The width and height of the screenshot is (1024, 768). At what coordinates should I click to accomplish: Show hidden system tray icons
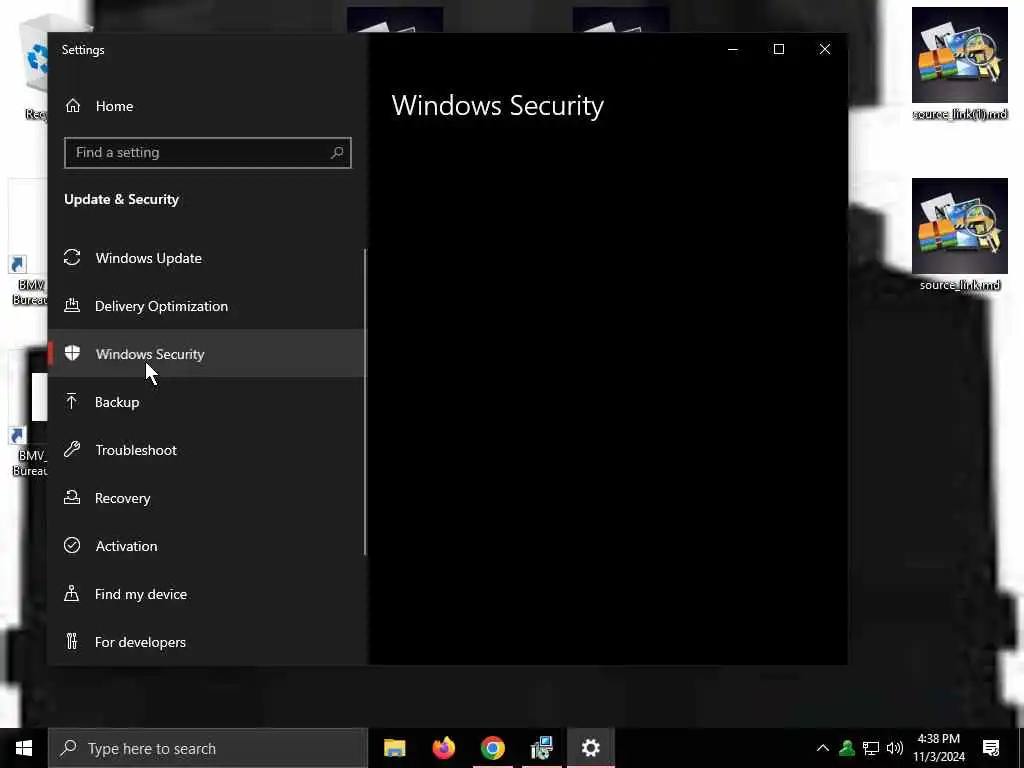(822, 748)
